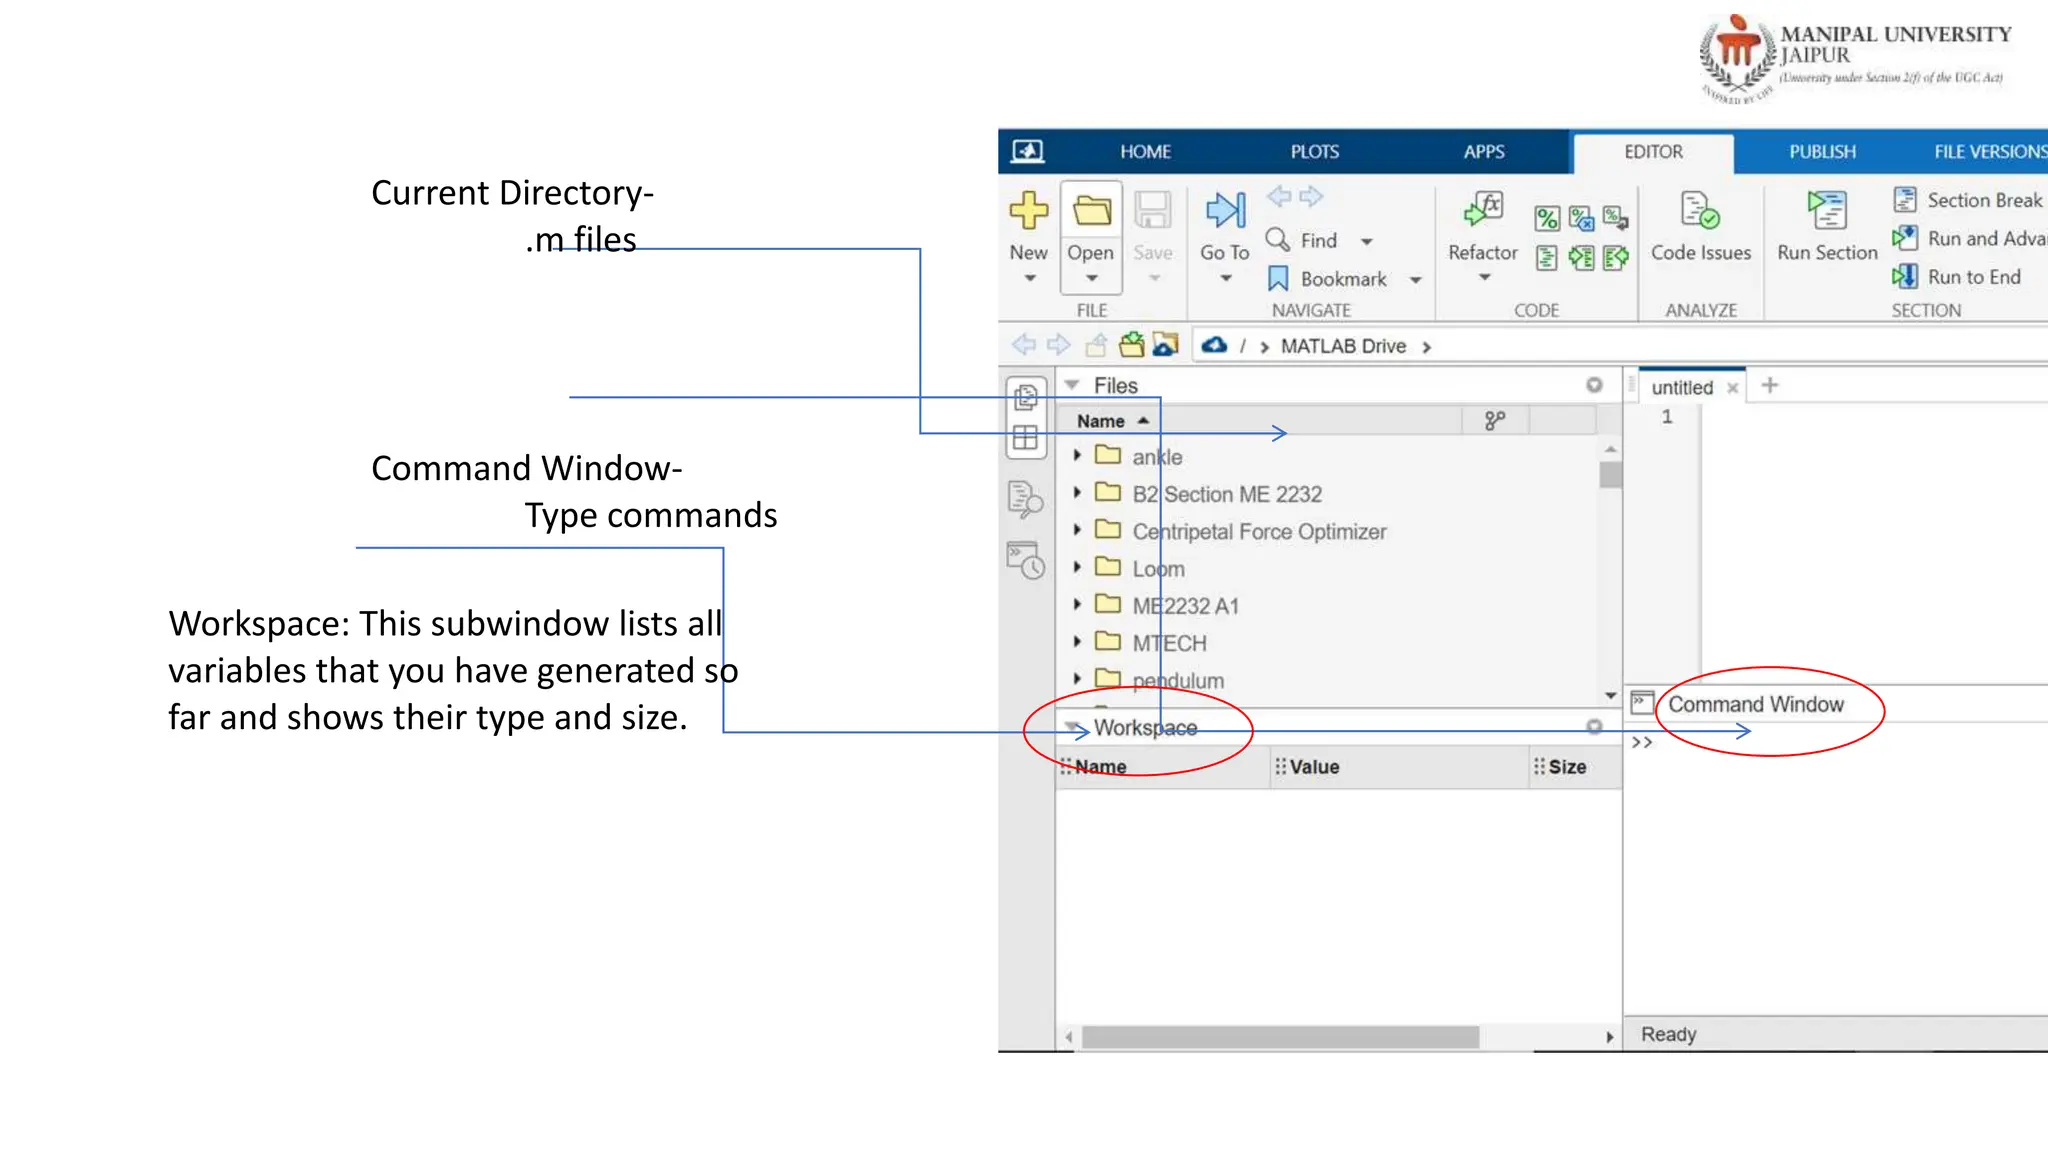Screen dimensions: 2048x1152
Task: Expand the ankle folder
Action: click(x=1077, y=456)
